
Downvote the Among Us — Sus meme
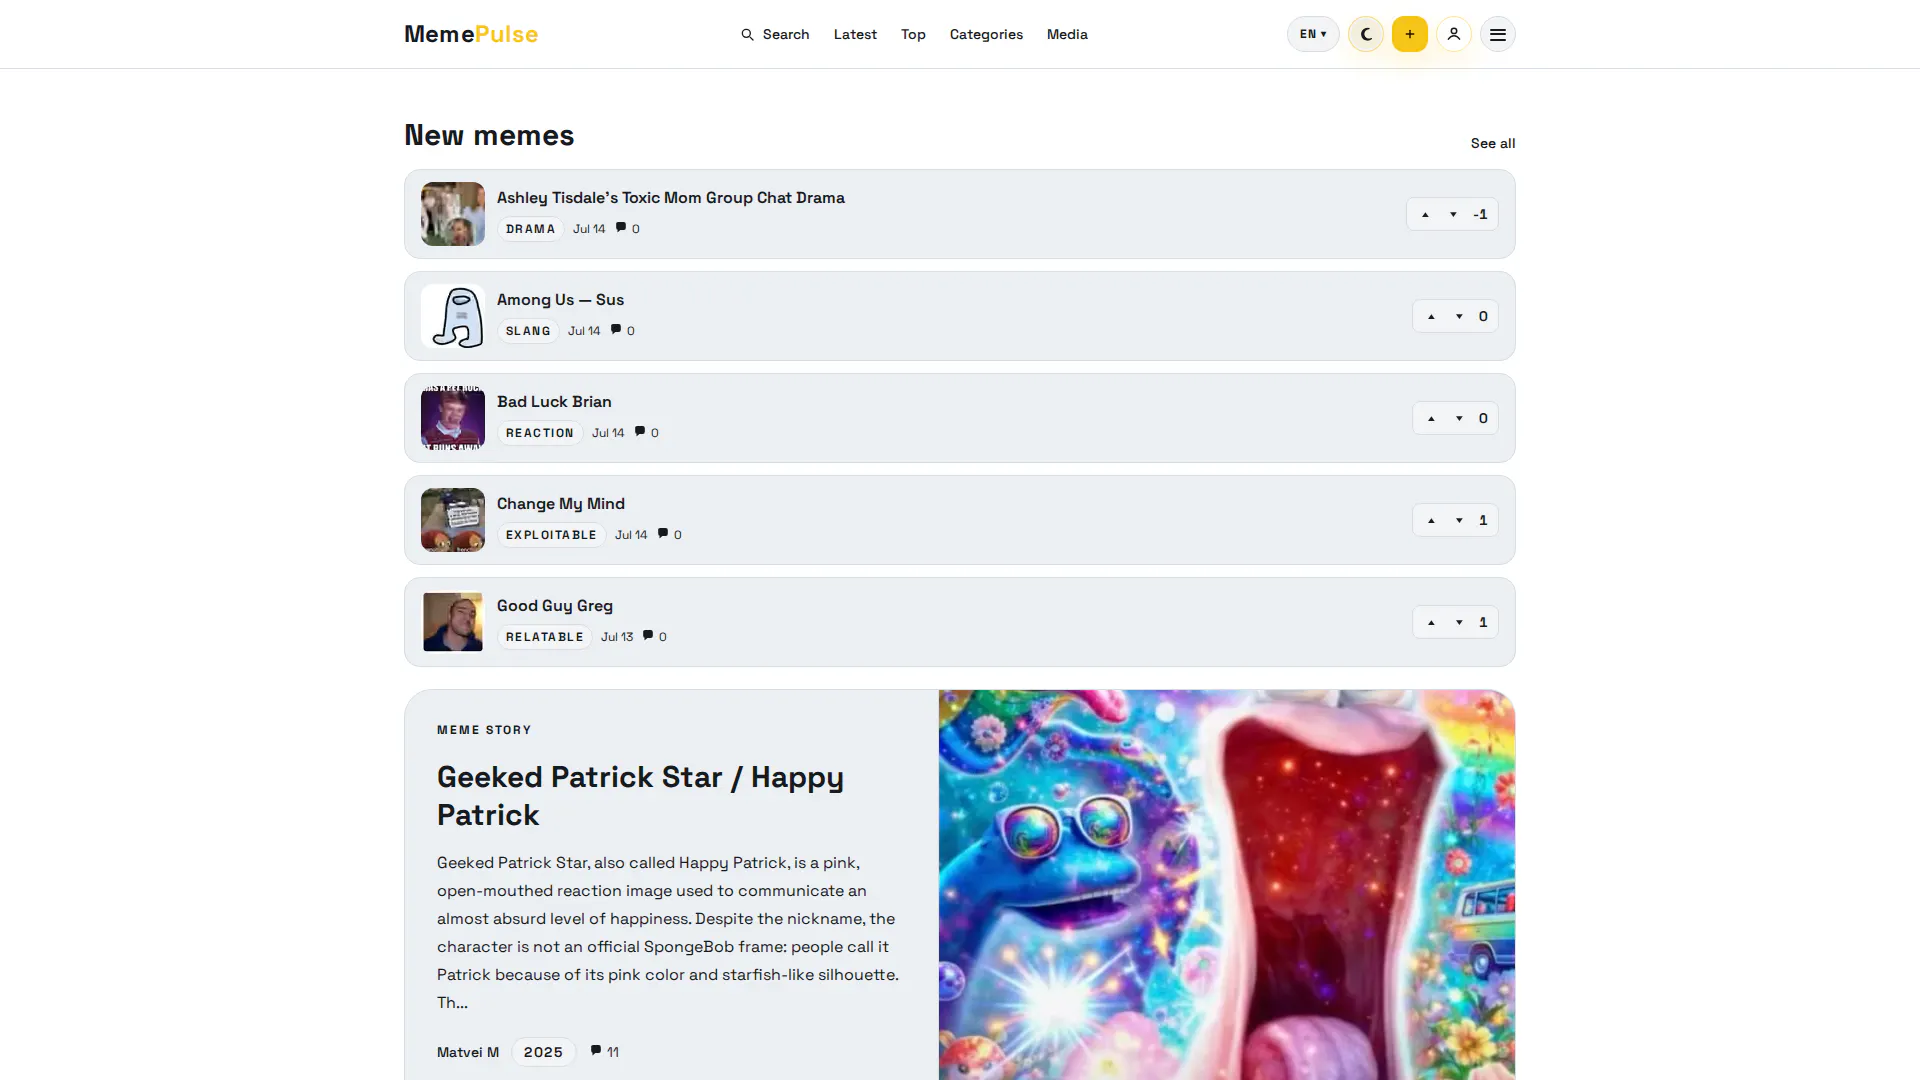coord(1459,316)
